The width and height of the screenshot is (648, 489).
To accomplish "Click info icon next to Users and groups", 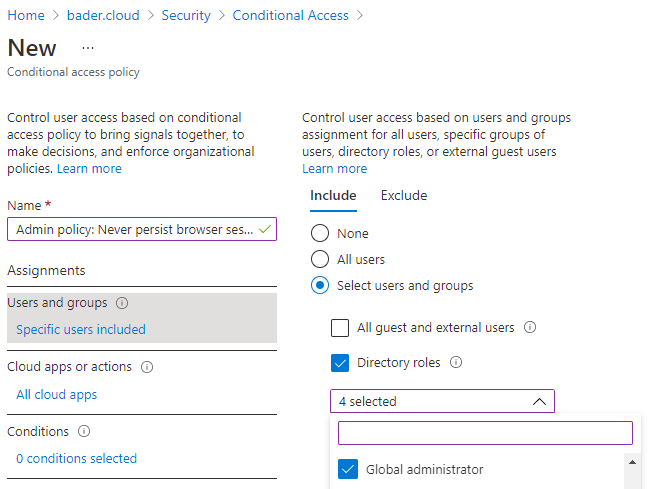I will pos(122,303).
